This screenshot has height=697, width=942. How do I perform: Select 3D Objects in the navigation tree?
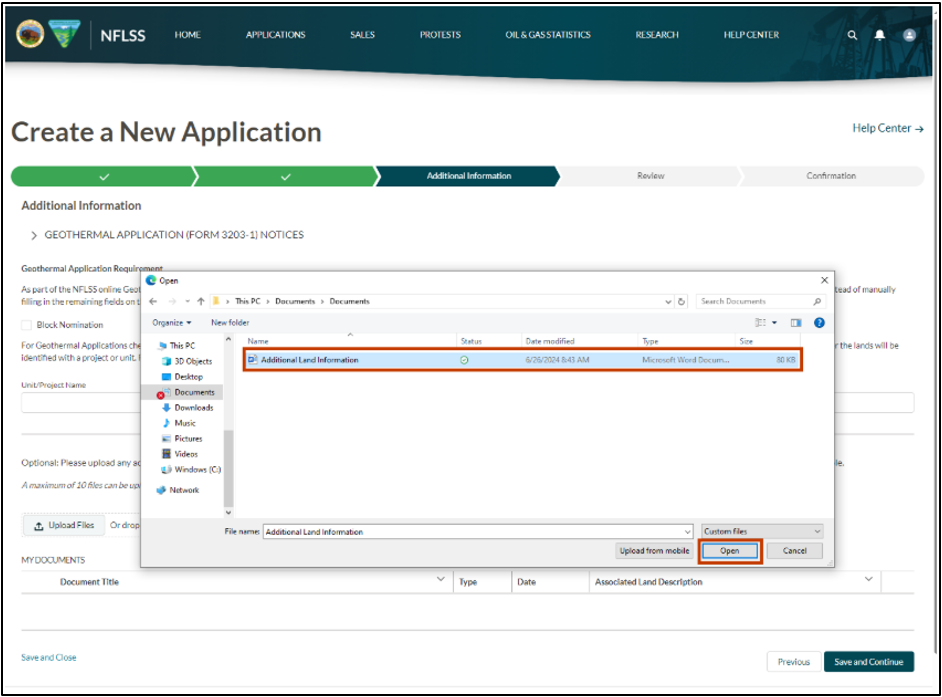[187, 361]
